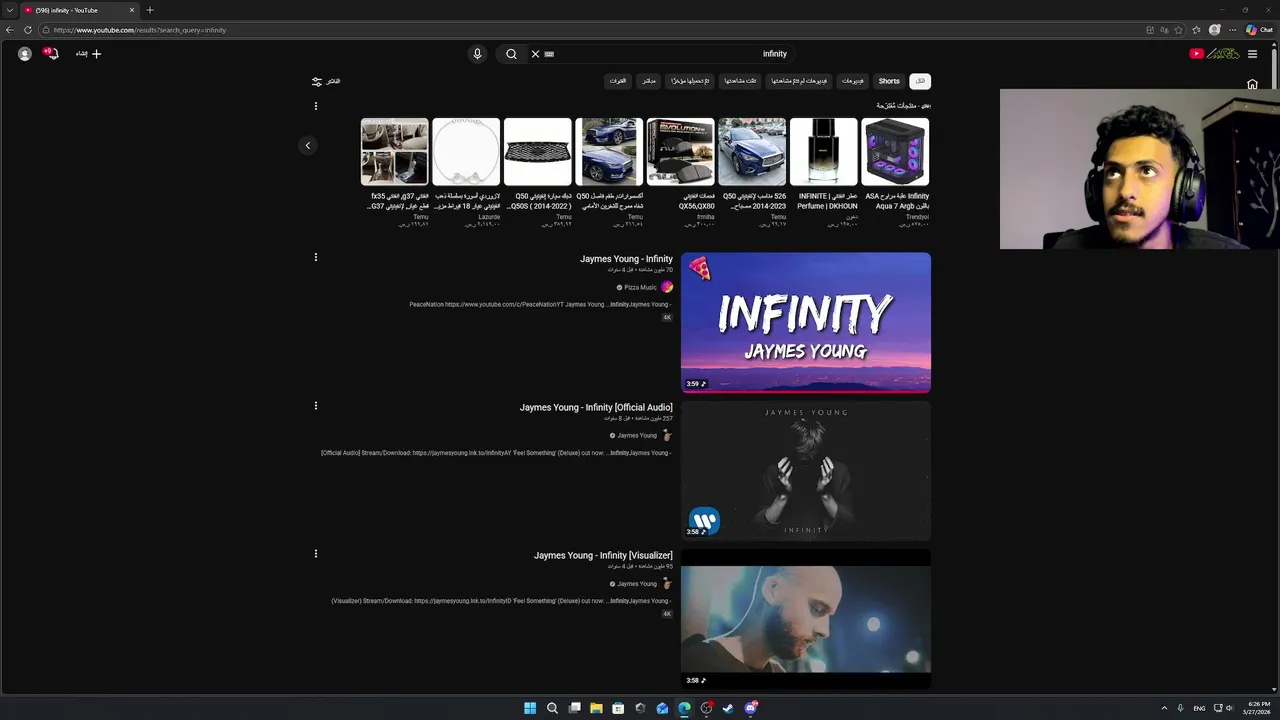Open the taskbar clock showing 6:26 PM

[1258, 708]
